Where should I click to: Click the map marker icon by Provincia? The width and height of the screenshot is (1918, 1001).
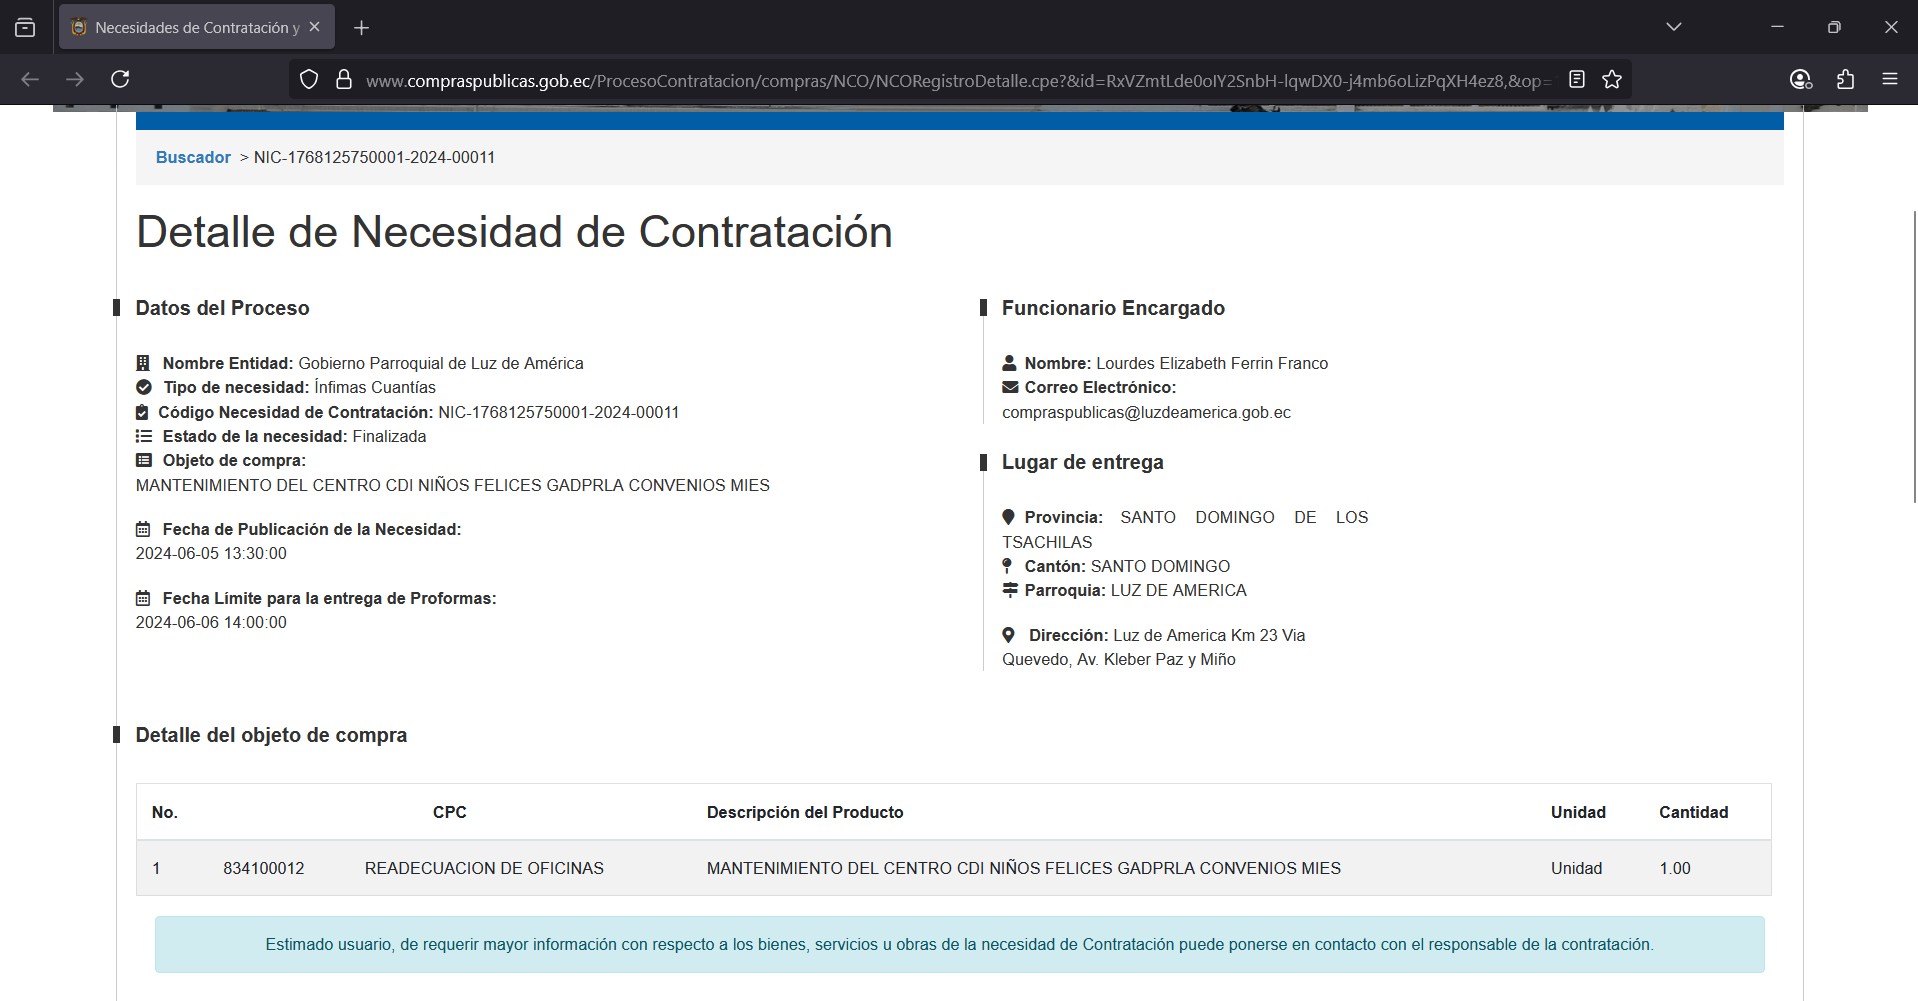pyautogui.click(x=1008, y=517)
